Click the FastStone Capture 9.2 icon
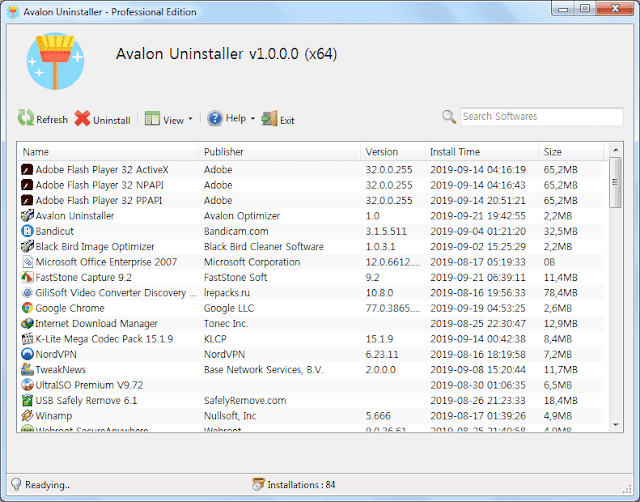This screenshot has width=640, height=502. pyautogui.click(x=27, y=277)
